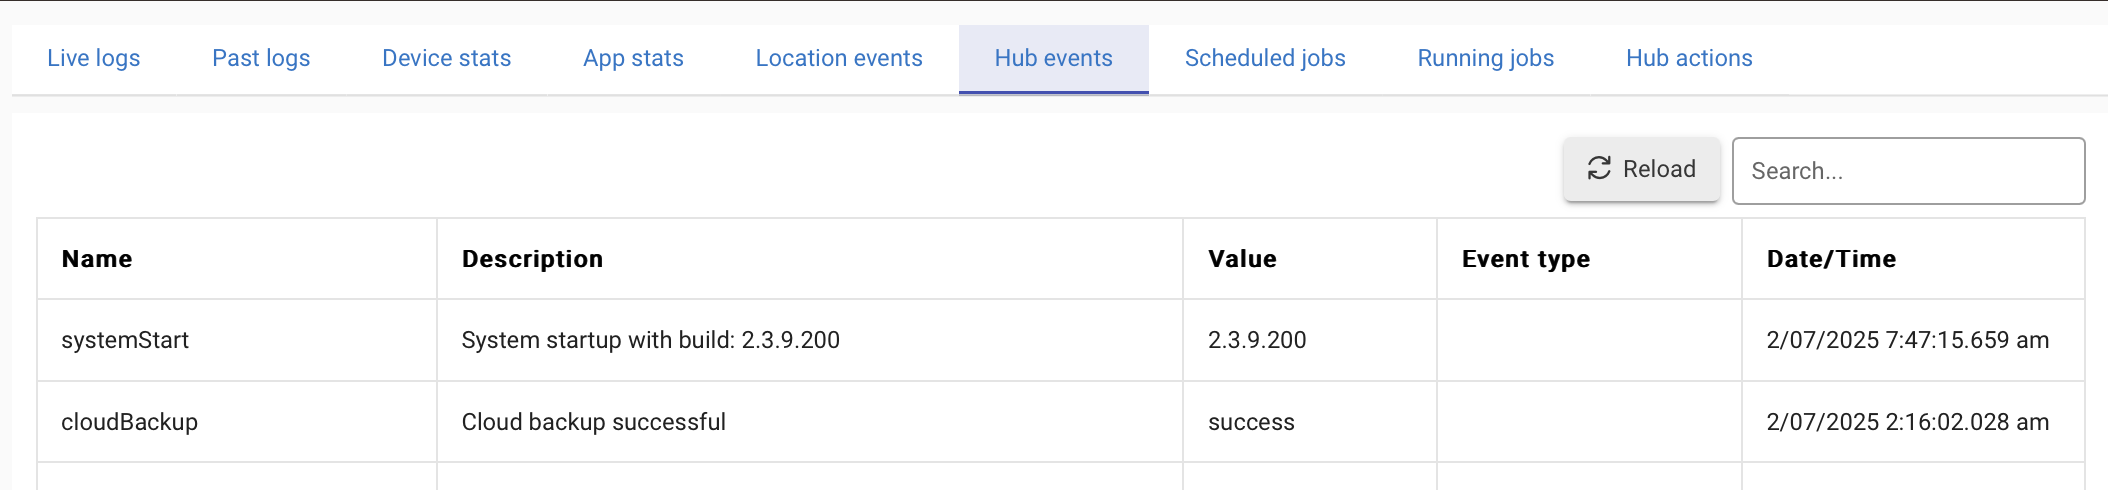The width and height of the screenshot is (2108, 490).
Task: Click the Reload circular arrows icon
Action: (1599, 168)
